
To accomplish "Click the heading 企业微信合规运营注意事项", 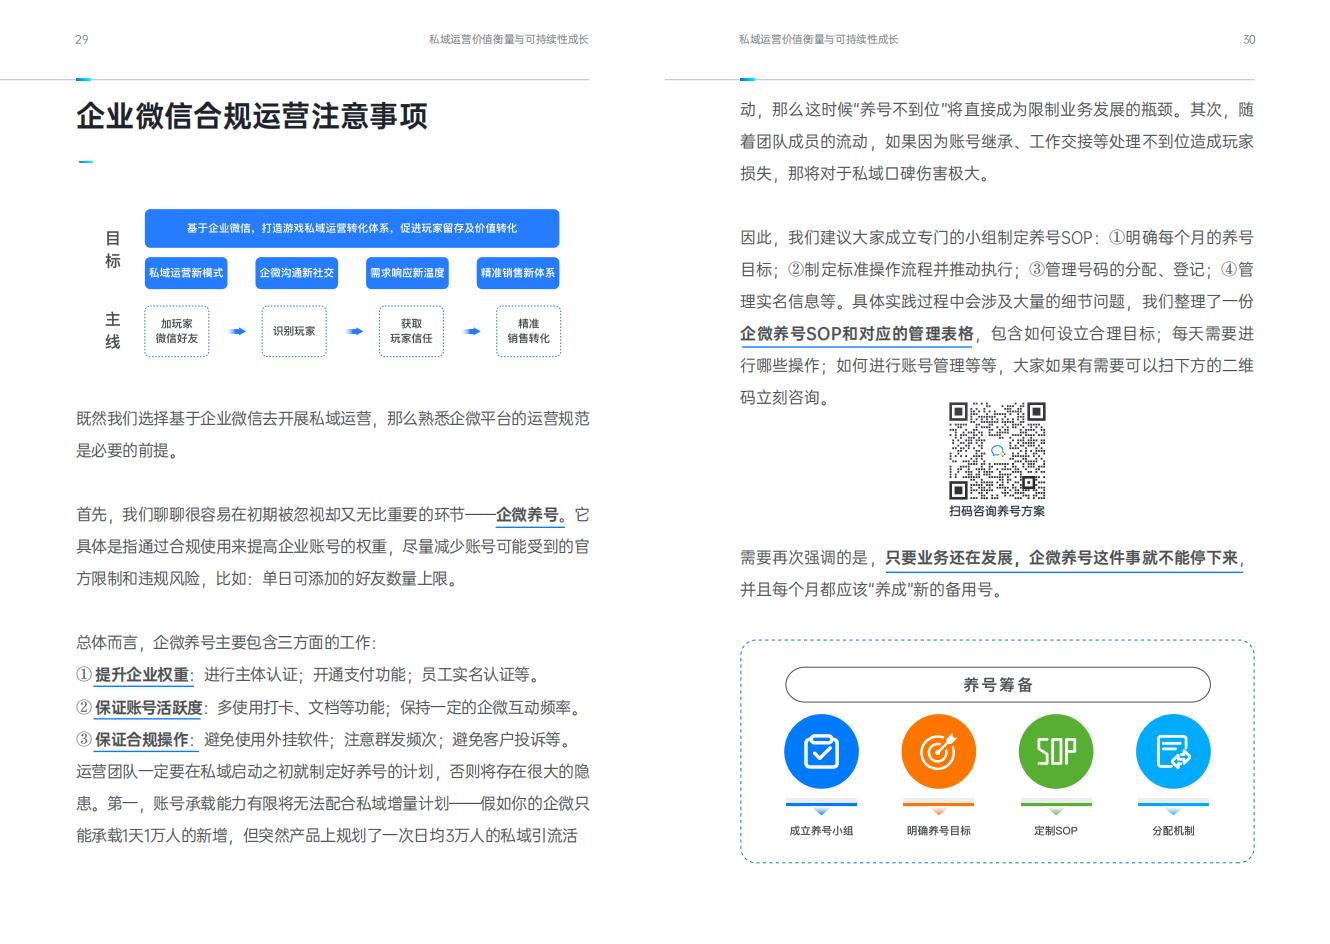I will 252,116.
